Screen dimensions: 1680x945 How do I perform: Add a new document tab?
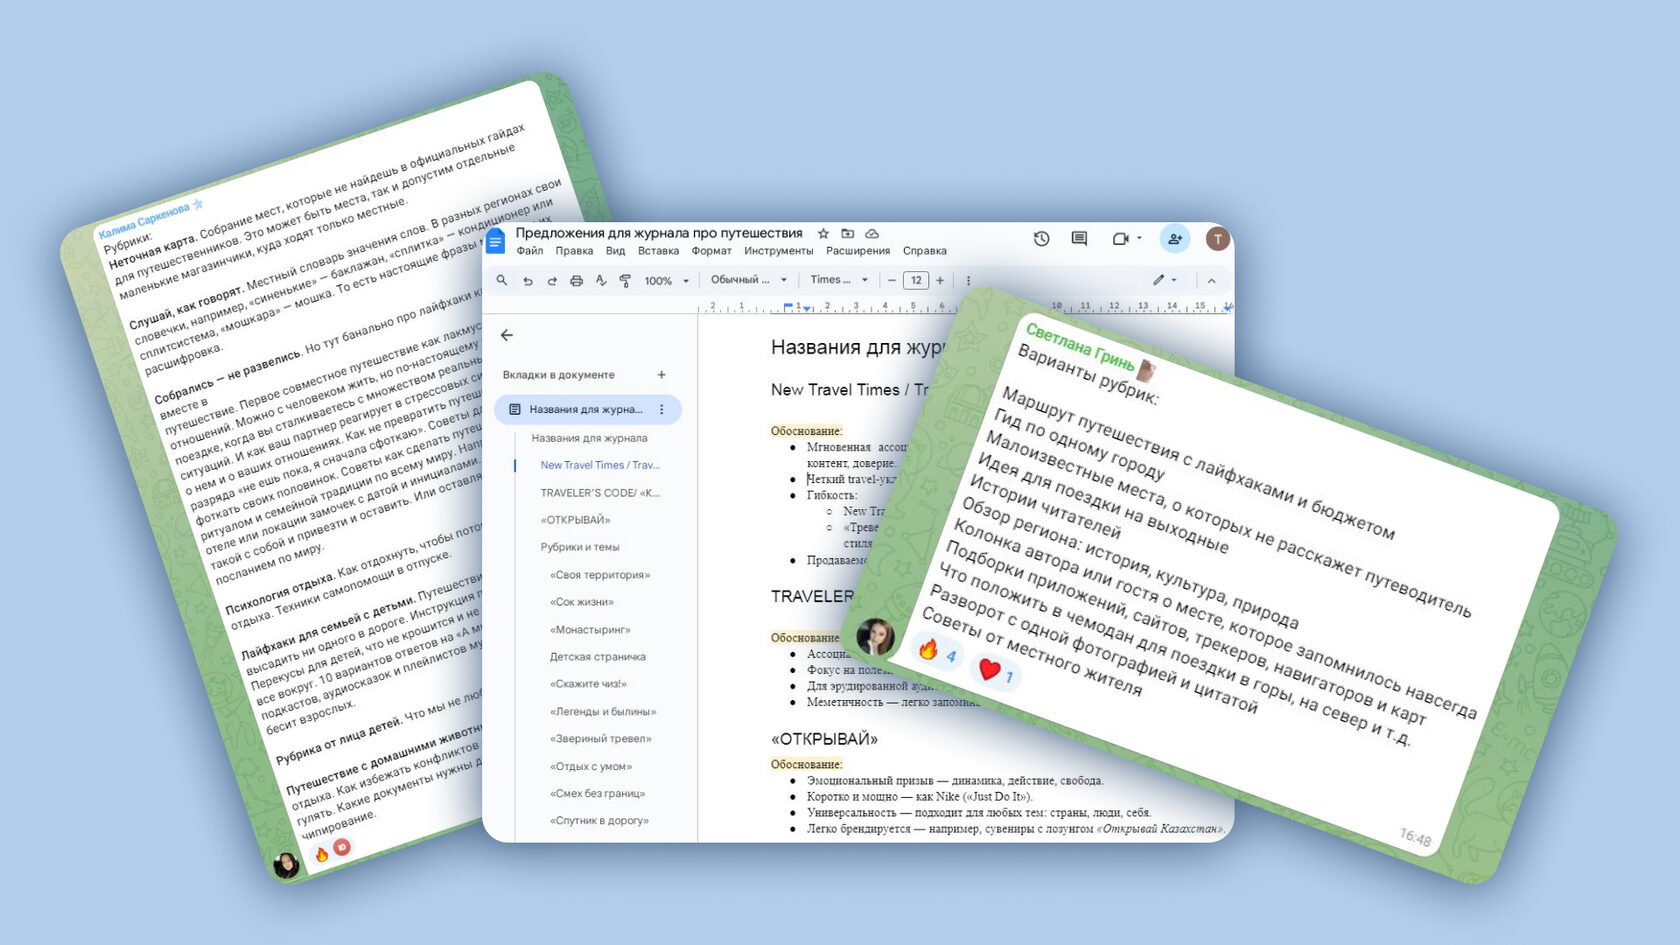[x=662, y=375]
